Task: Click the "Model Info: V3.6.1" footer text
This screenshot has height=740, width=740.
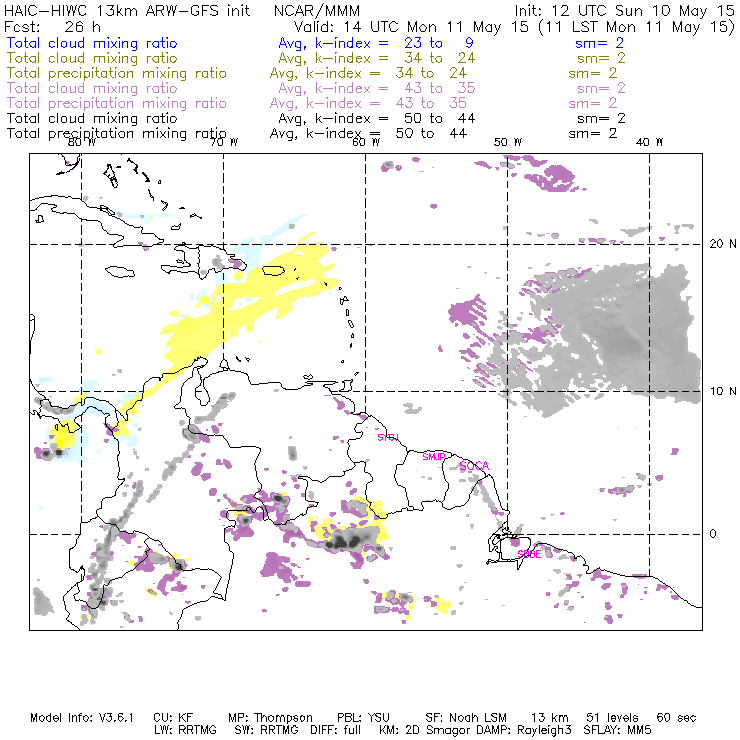Action: point(82,718)
